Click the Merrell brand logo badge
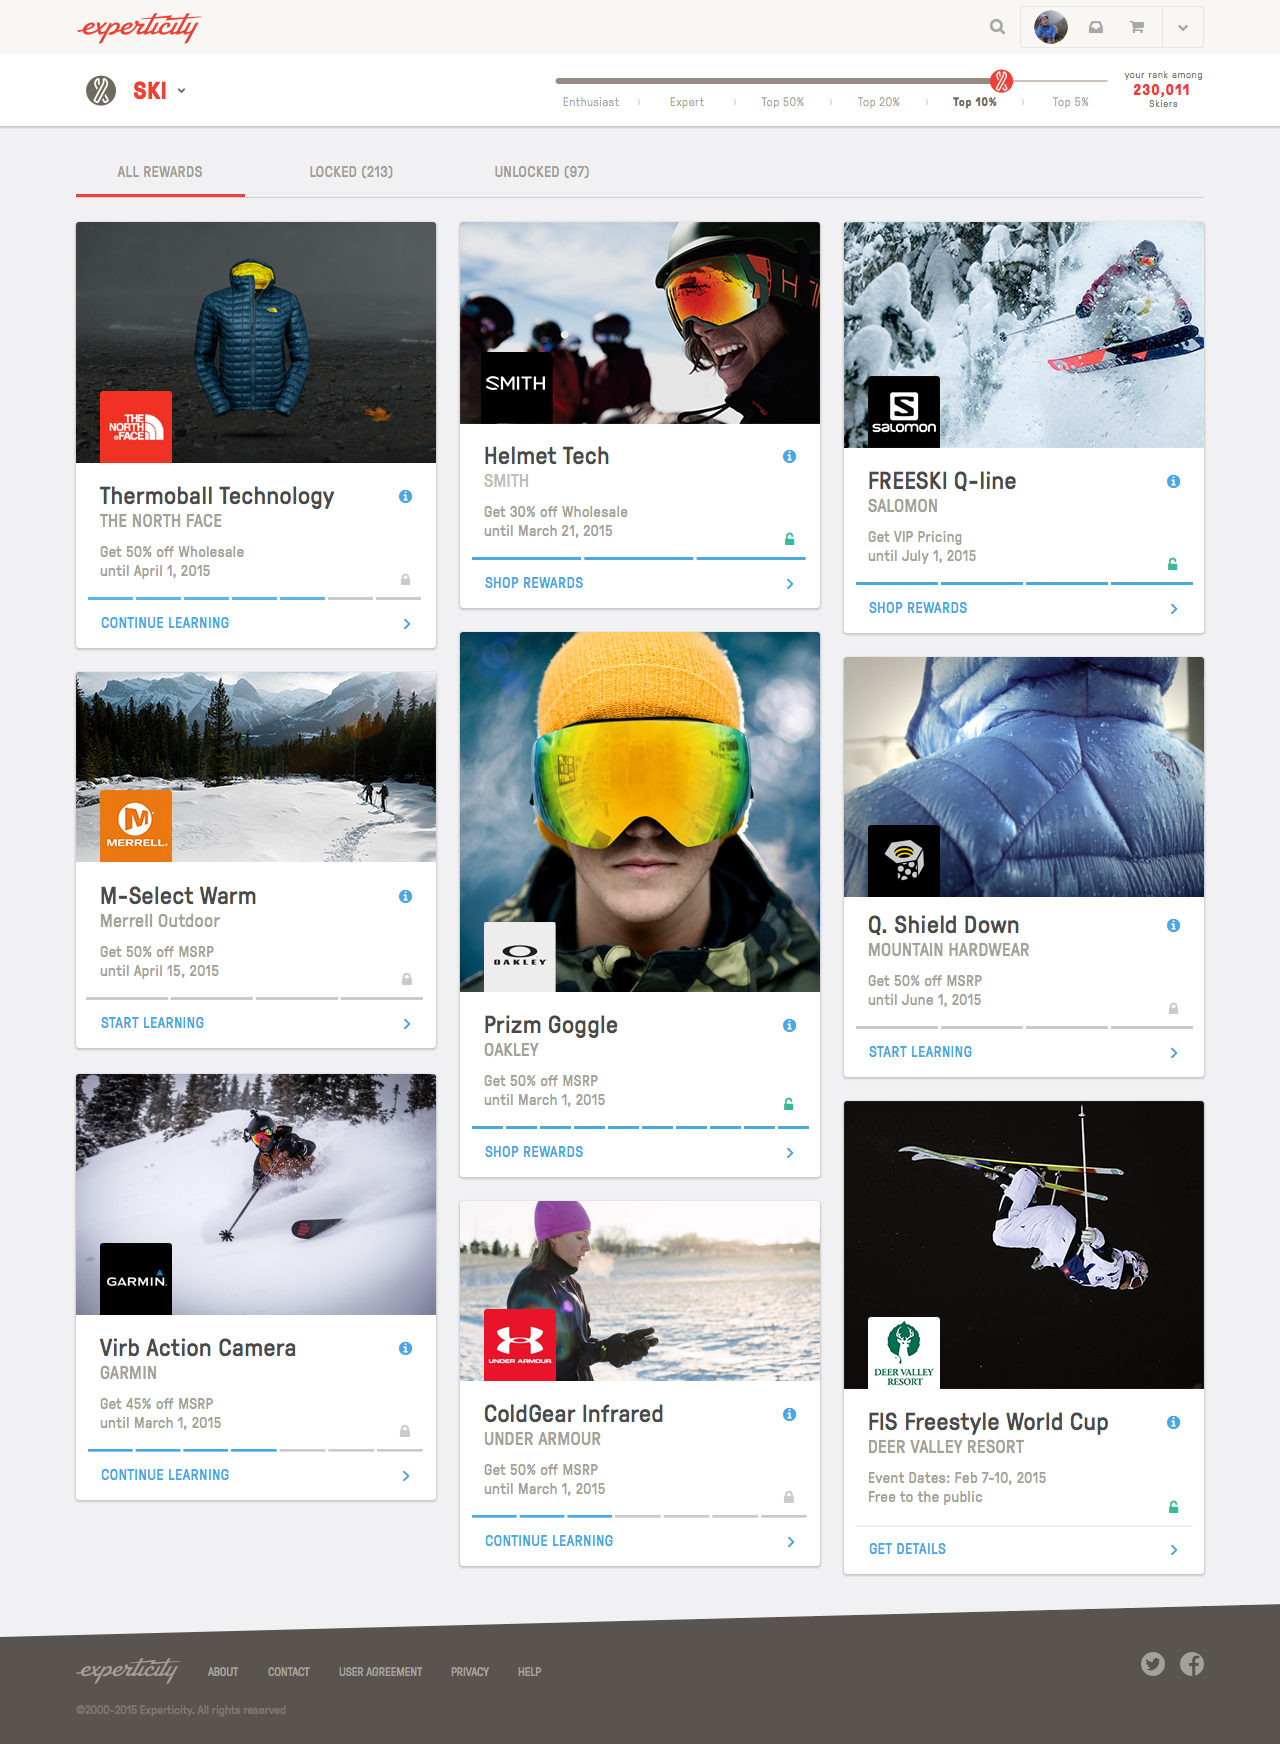The width and height of the screenshot is (1280, 1744). click(x=136, y=826)
